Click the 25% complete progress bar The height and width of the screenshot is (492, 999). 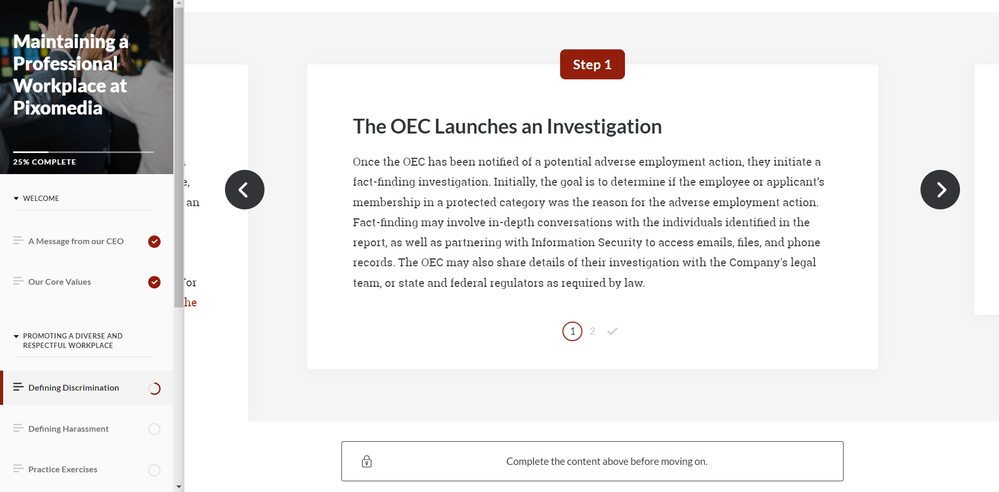(x=83, y=152)
